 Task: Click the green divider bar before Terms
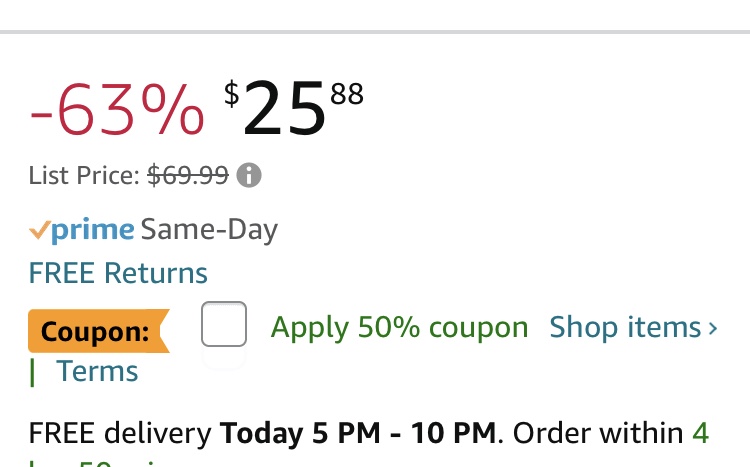(x=32, y=372)
